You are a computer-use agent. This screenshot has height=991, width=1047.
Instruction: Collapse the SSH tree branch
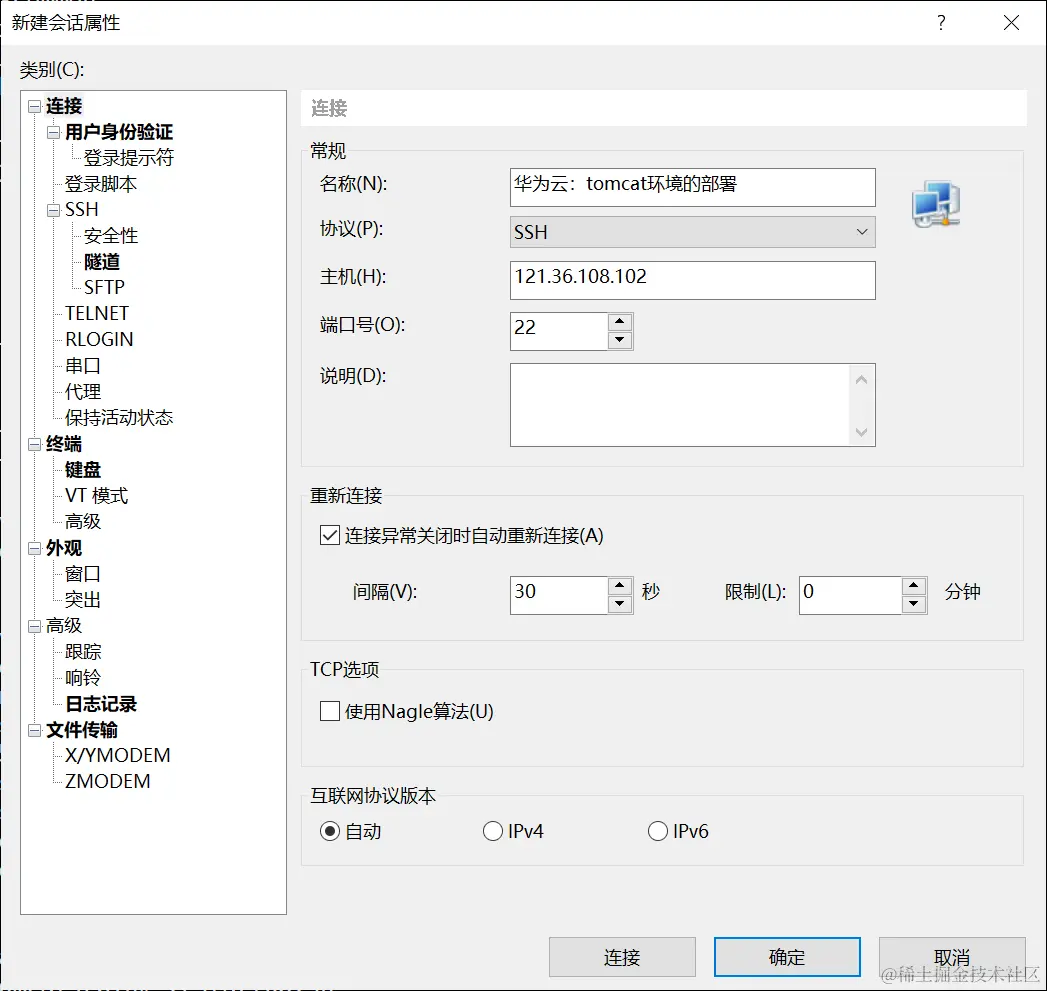click(x=53, y=209)
